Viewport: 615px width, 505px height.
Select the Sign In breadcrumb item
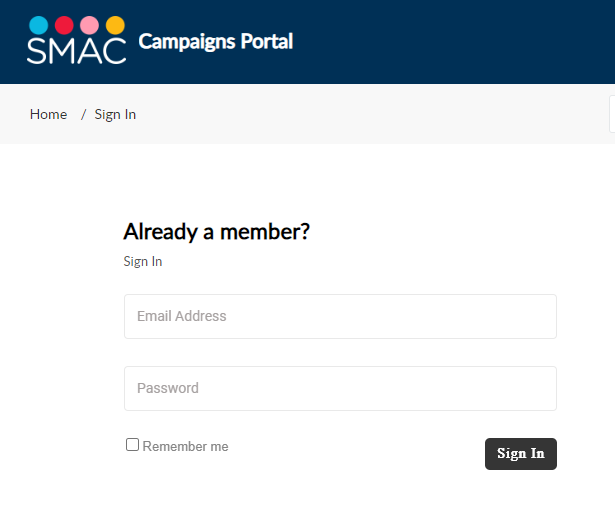click(115, 114)
